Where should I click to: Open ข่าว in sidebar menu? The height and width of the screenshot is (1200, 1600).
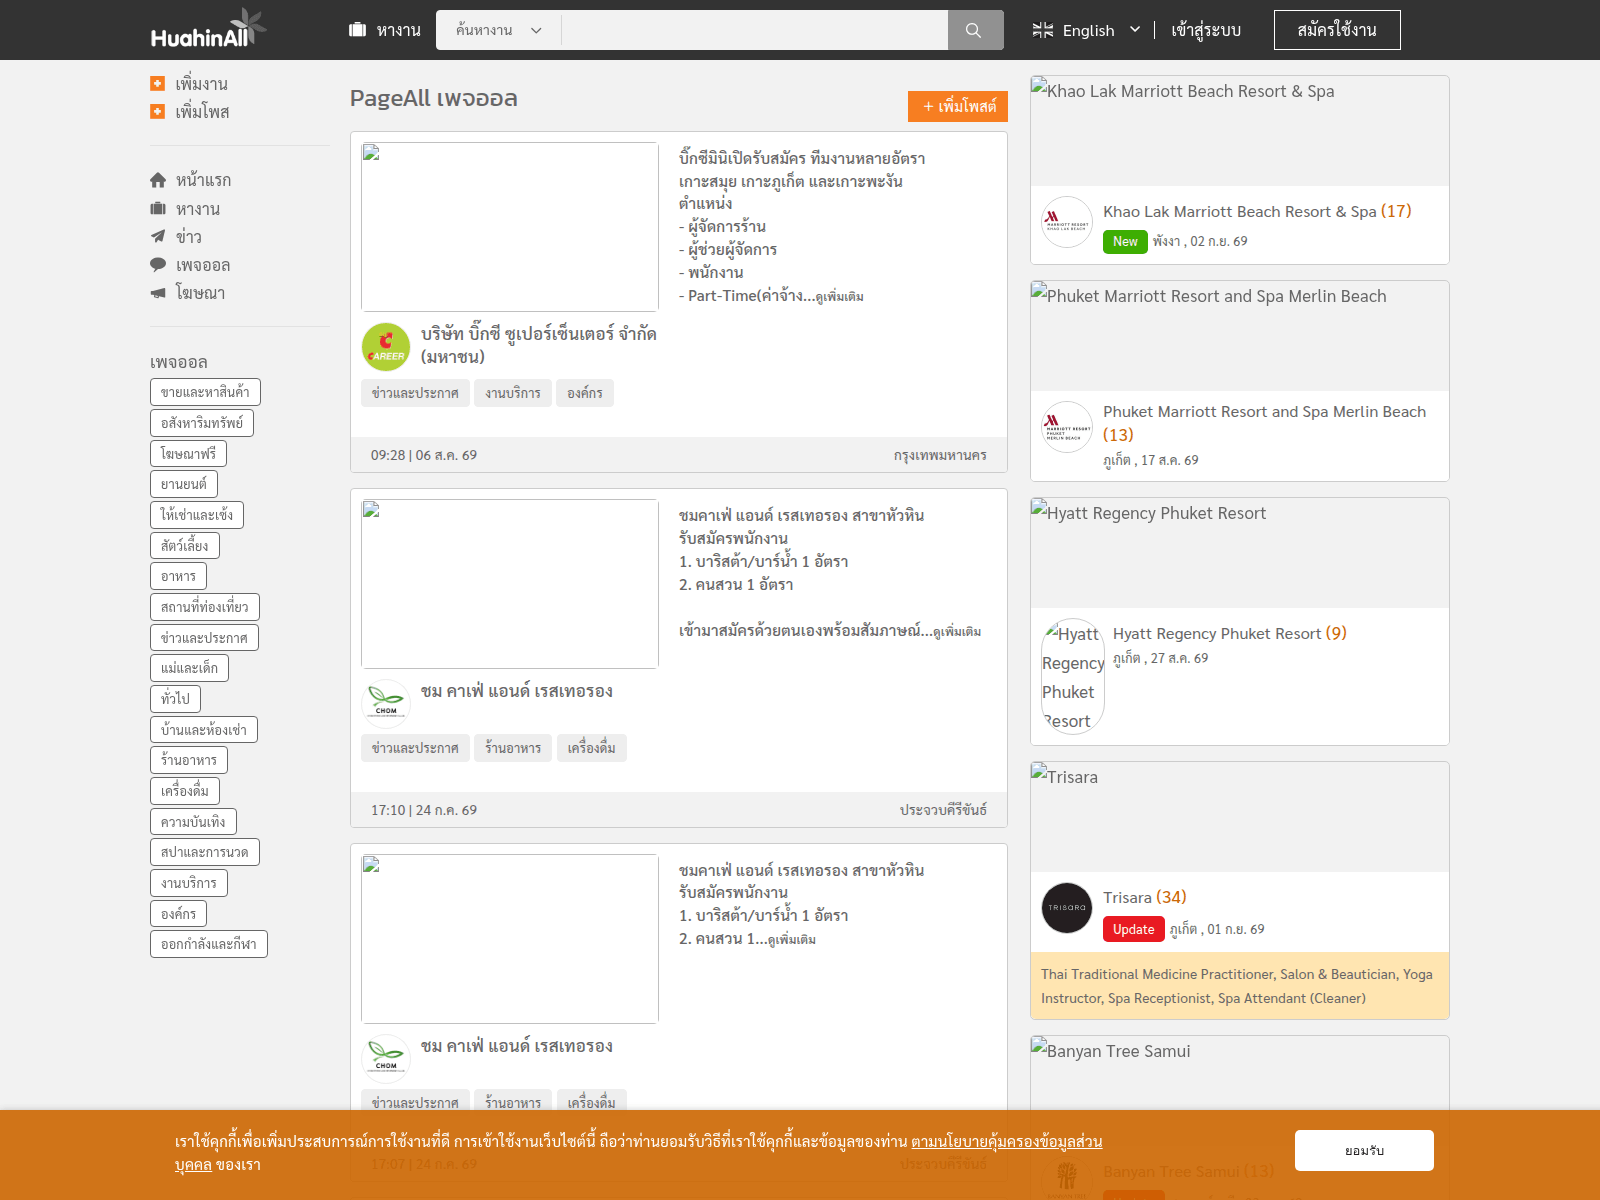click(189, 237)
